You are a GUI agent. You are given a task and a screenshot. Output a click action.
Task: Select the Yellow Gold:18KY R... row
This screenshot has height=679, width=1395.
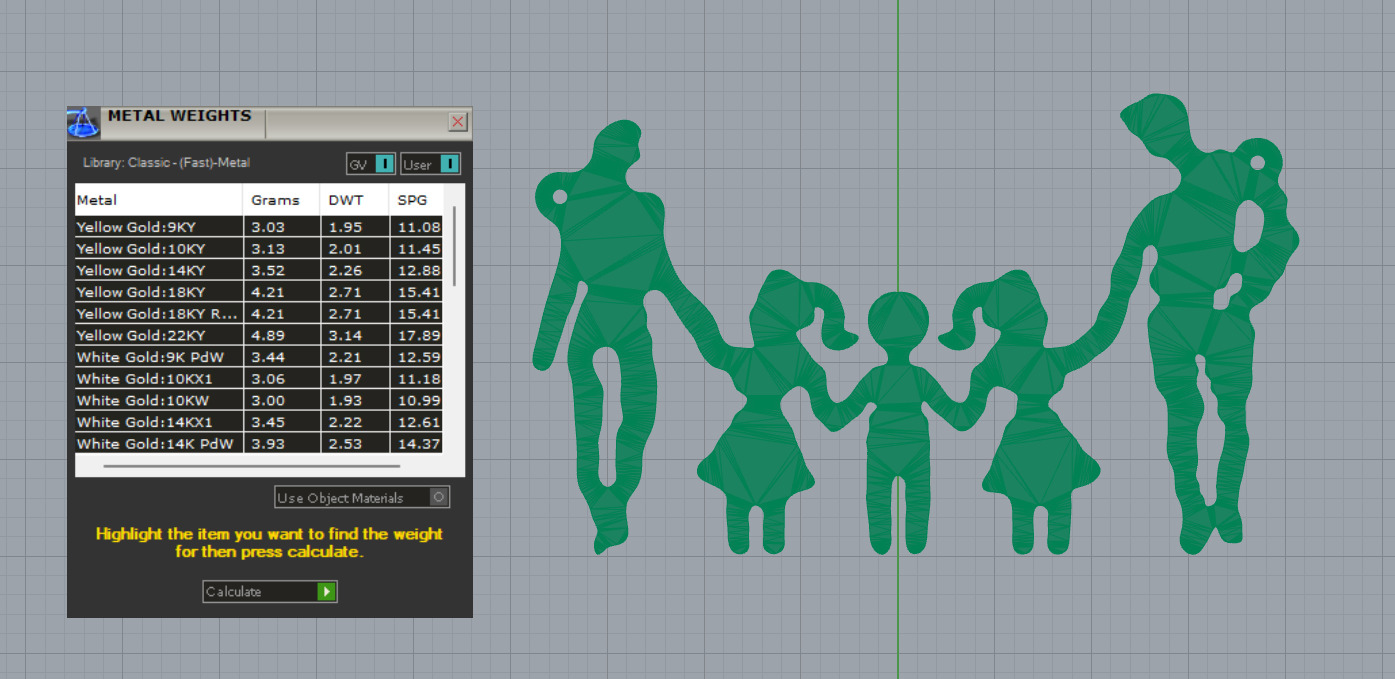258,314
